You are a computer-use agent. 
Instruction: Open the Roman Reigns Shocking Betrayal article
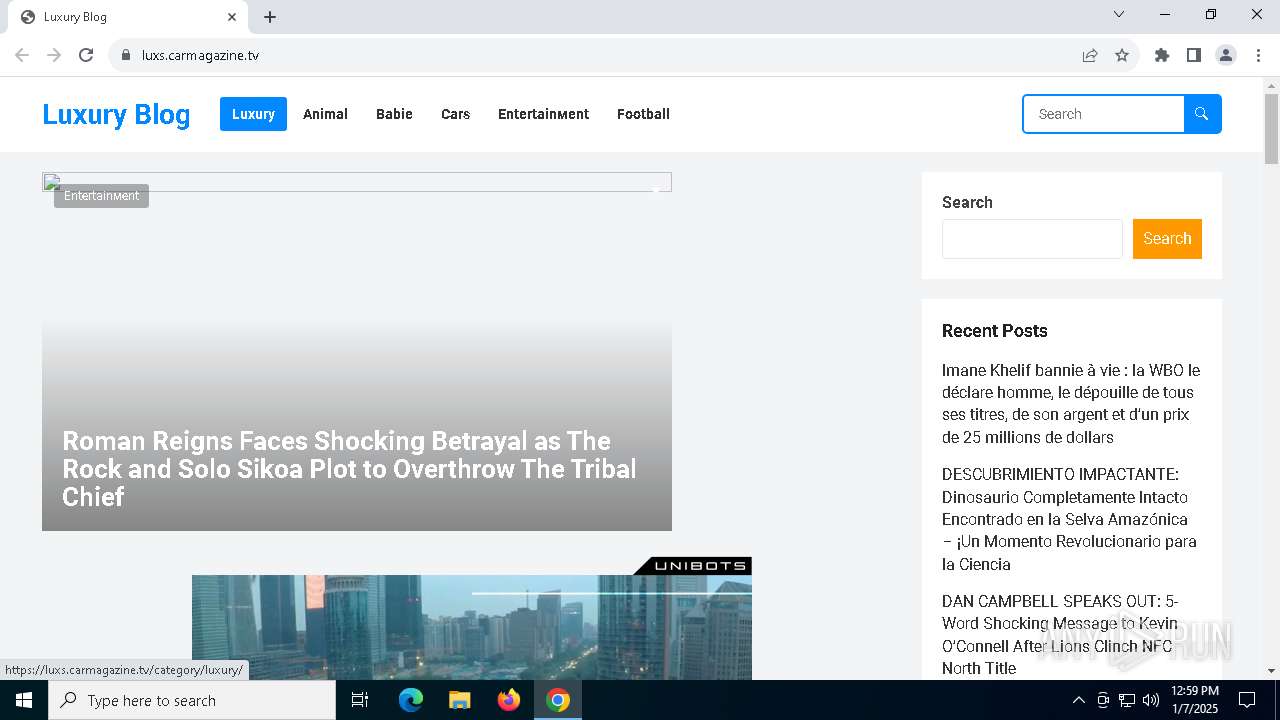coord(349,469)
